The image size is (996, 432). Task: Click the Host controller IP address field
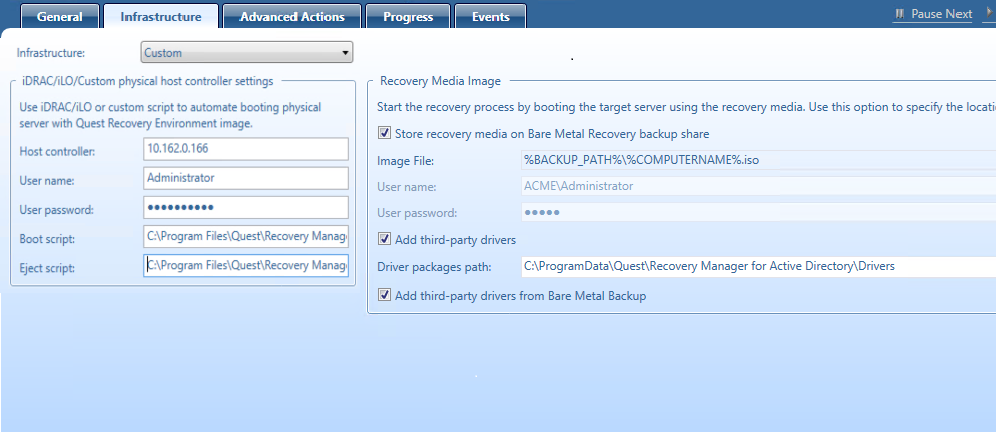(x=246, y=149)
